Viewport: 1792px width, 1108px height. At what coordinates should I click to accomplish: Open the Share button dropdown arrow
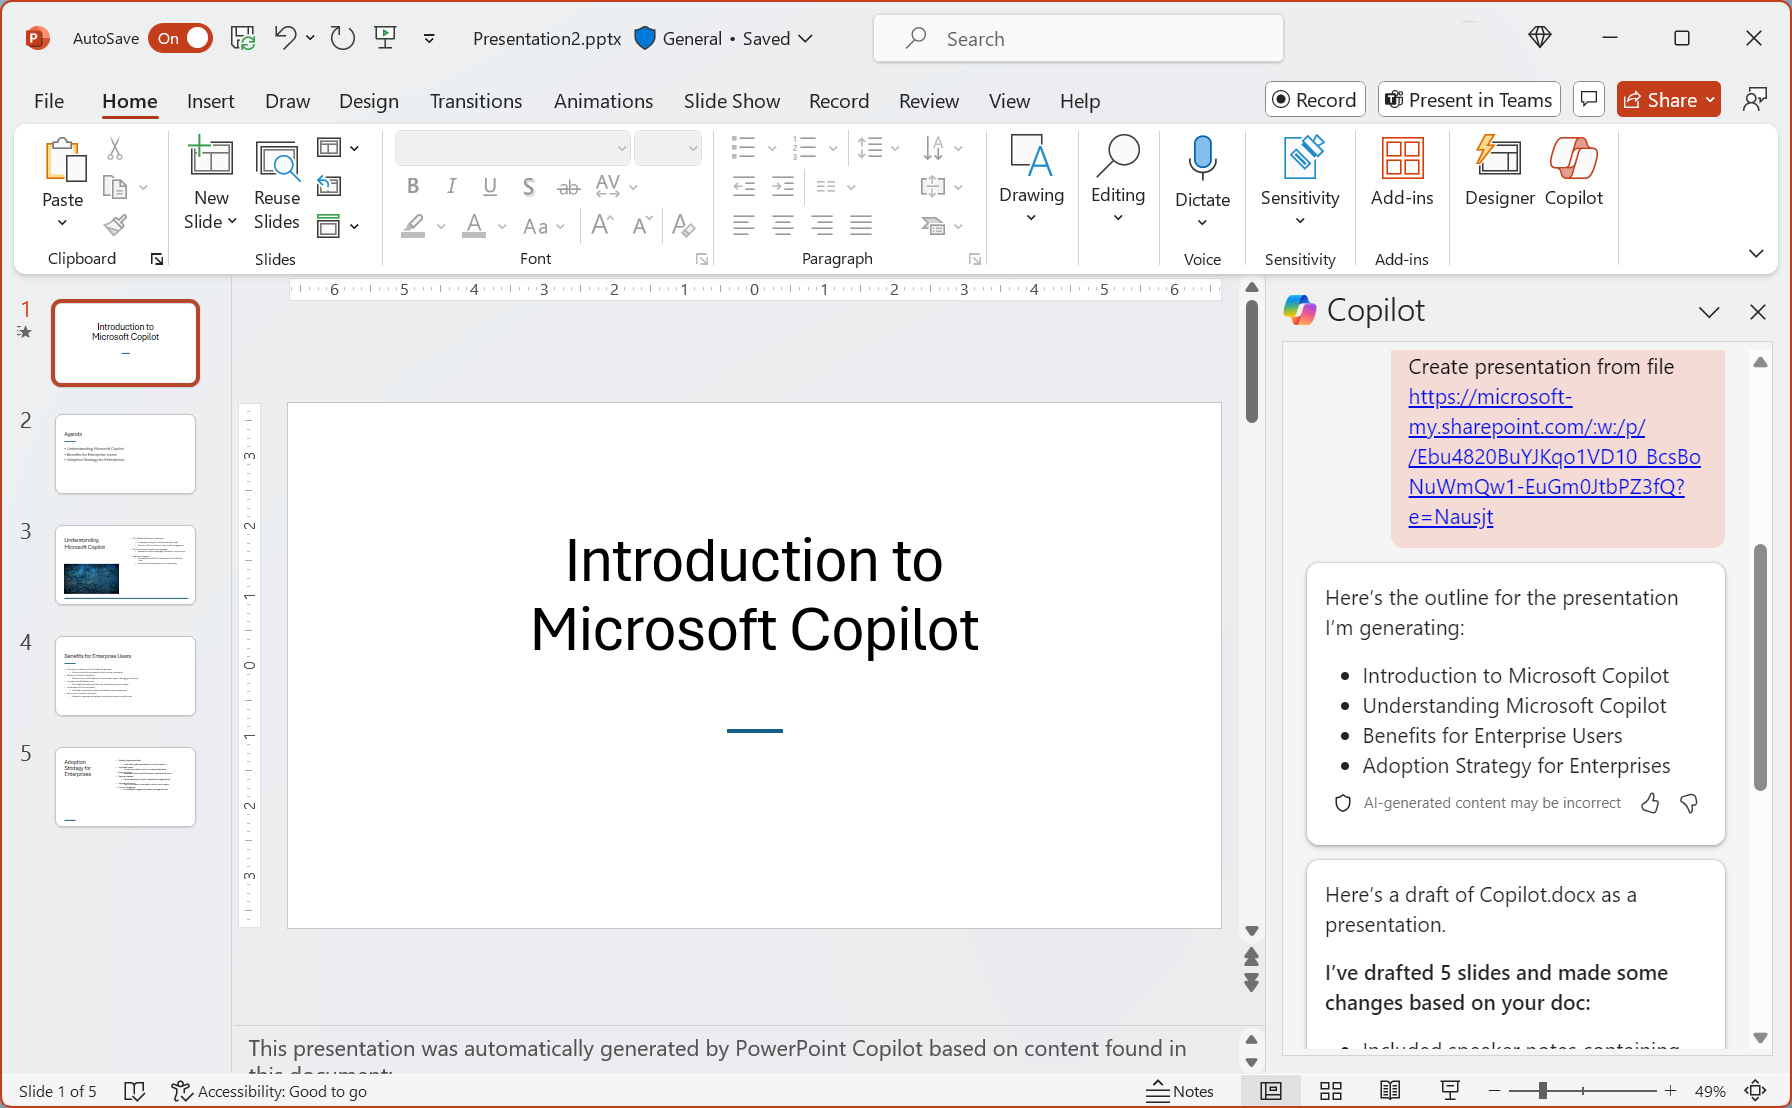[x=1710, y=99]
